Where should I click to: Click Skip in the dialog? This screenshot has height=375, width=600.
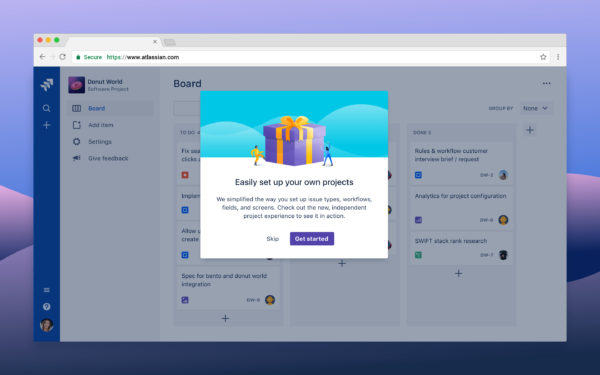coord(272,239)
